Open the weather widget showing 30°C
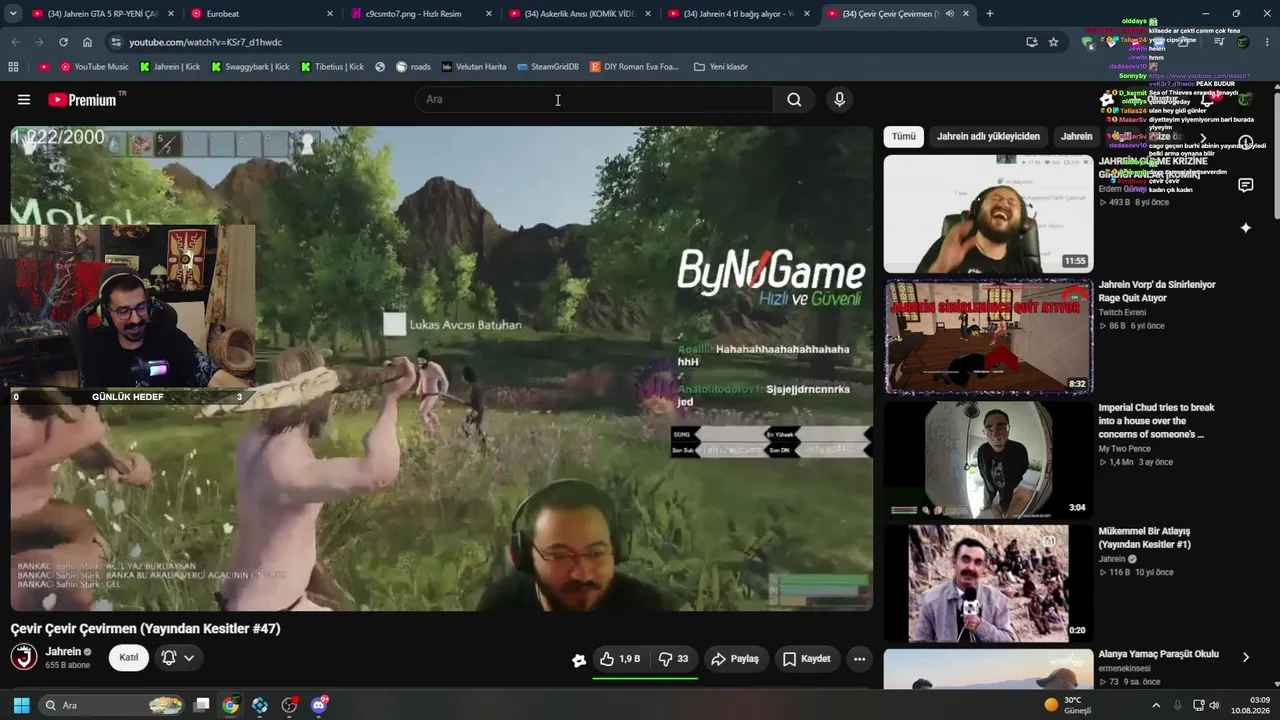 tap(1068, 705)
